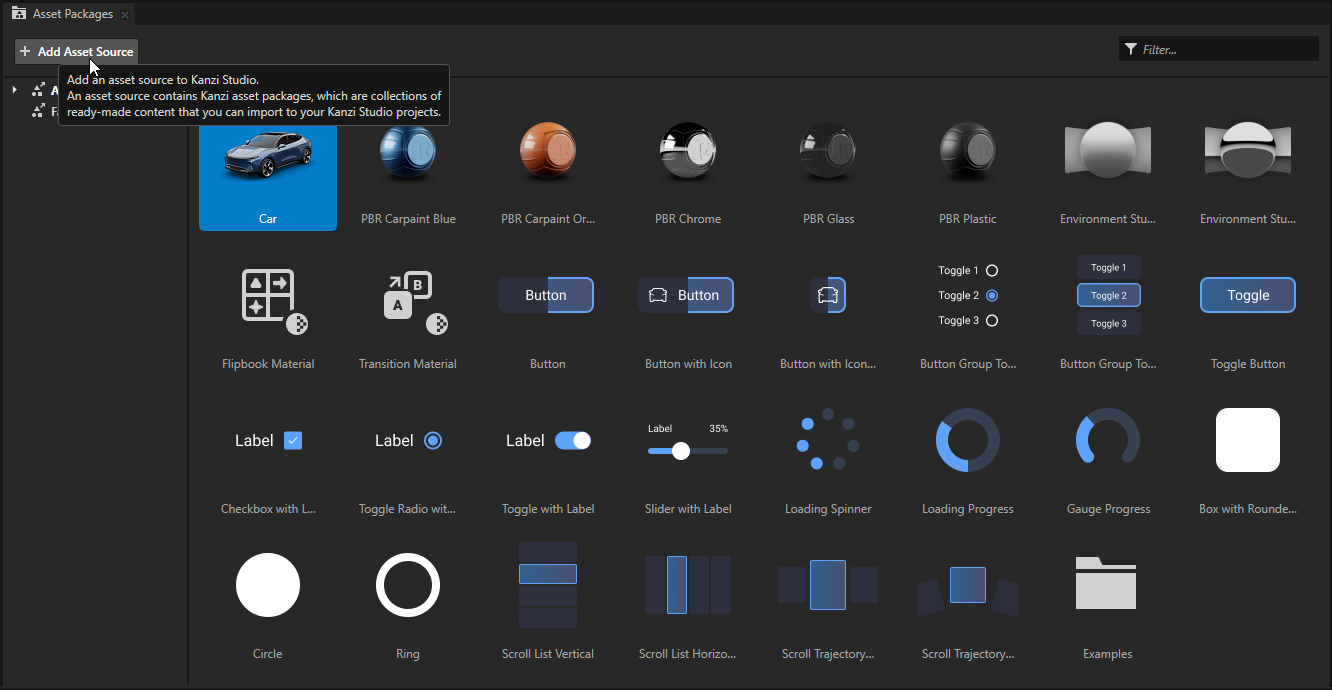The height and width of the screenshot is (690, 1332).
Task: Close the Asset Packages tab
Action: [x=124, y=14]
